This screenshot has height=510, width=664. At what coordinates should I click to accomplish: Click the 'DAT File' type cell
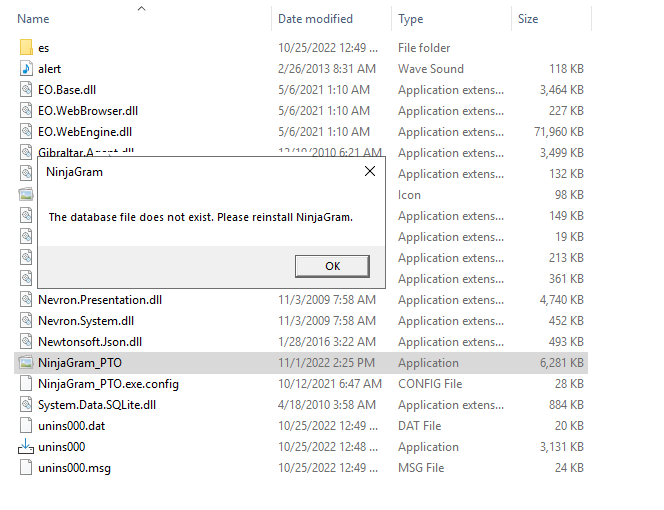pyautogui.click(x=419, y=426)
